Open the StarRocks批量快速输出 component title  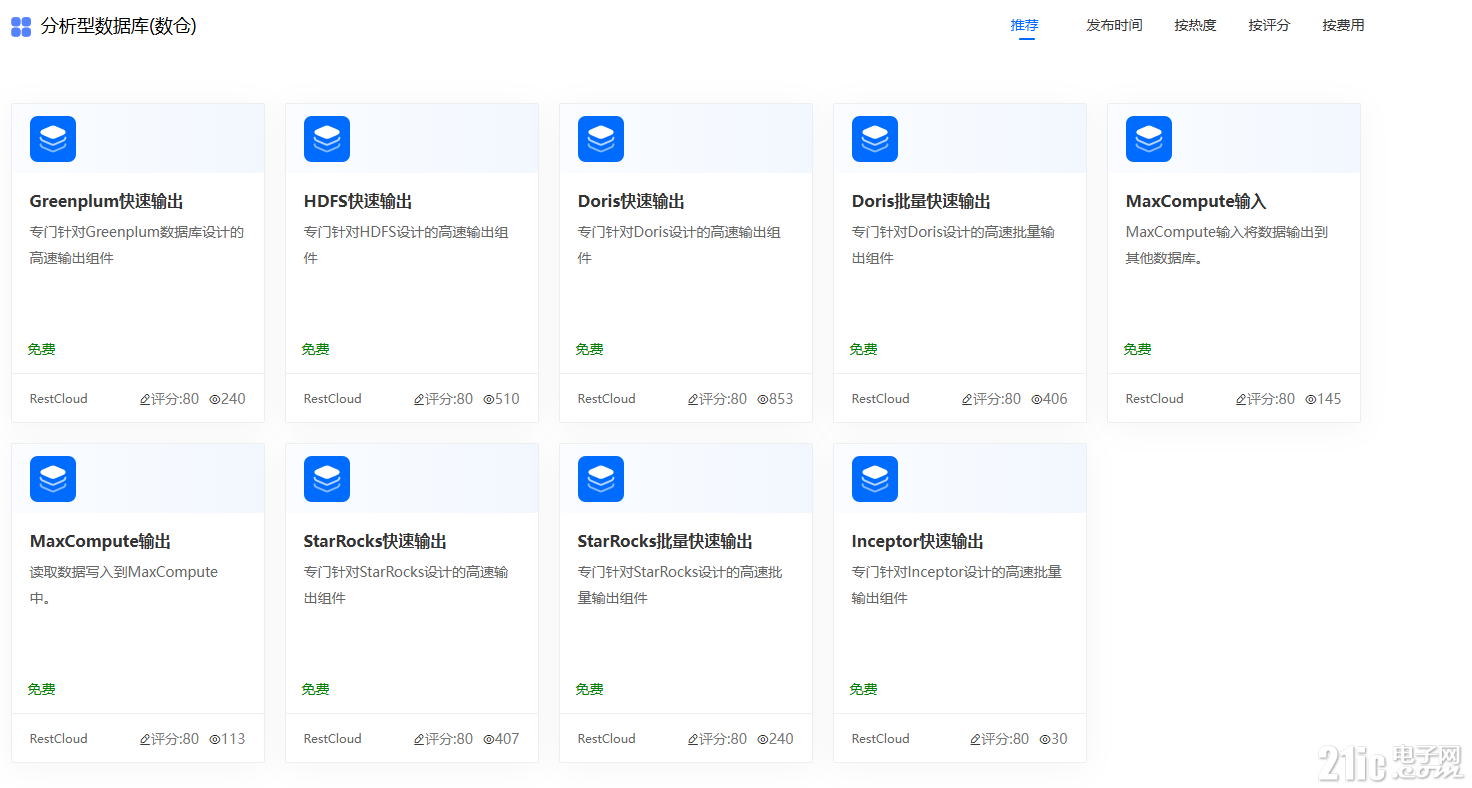pos(665,541)
